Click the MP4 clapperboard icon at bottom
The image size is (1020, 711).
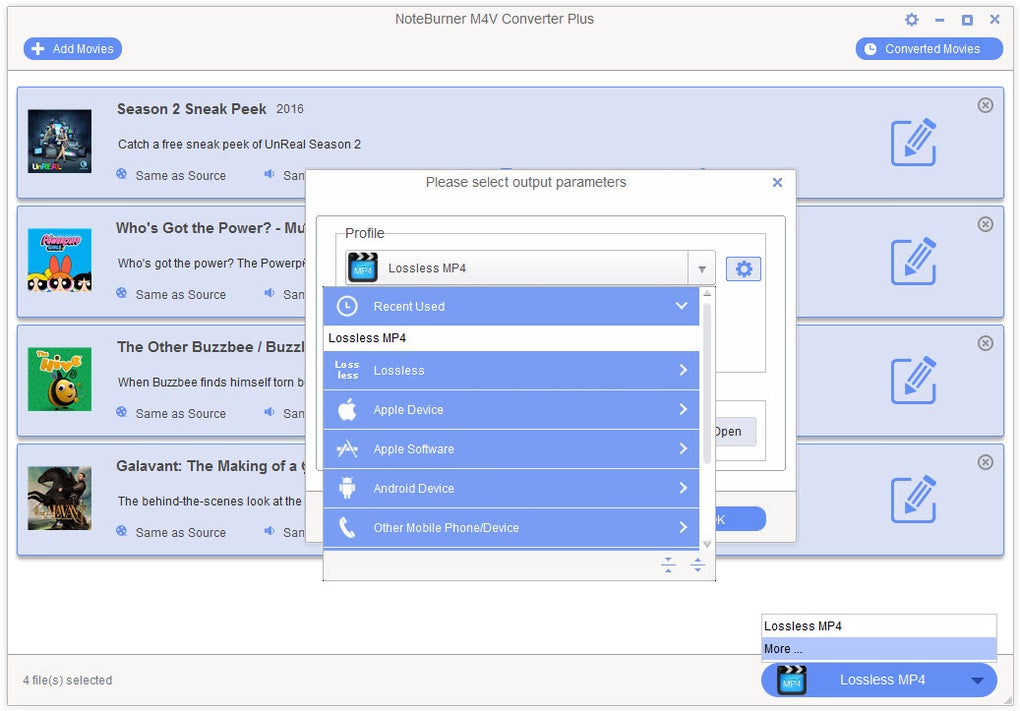coord(792,680)
